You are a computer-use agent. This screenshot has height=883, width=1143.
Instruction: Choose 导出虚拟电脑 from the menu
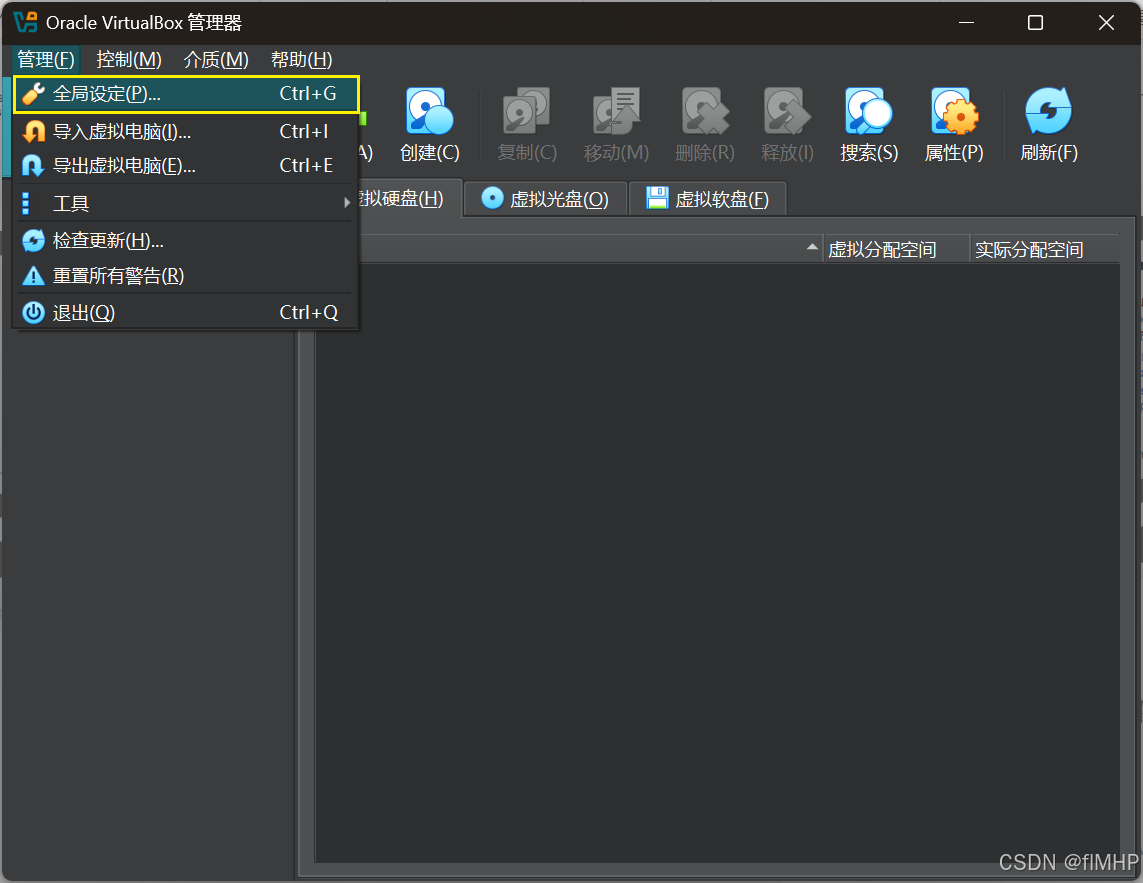pyautogui.click(x=123, y=166)
